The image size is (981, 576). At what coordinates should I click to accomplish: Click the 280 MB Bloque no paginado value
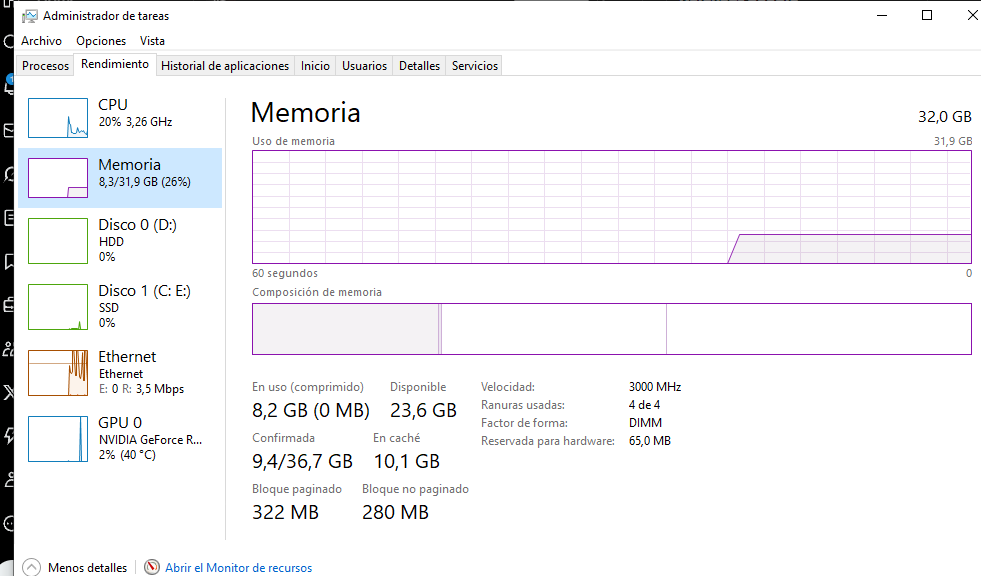point(395,512)
